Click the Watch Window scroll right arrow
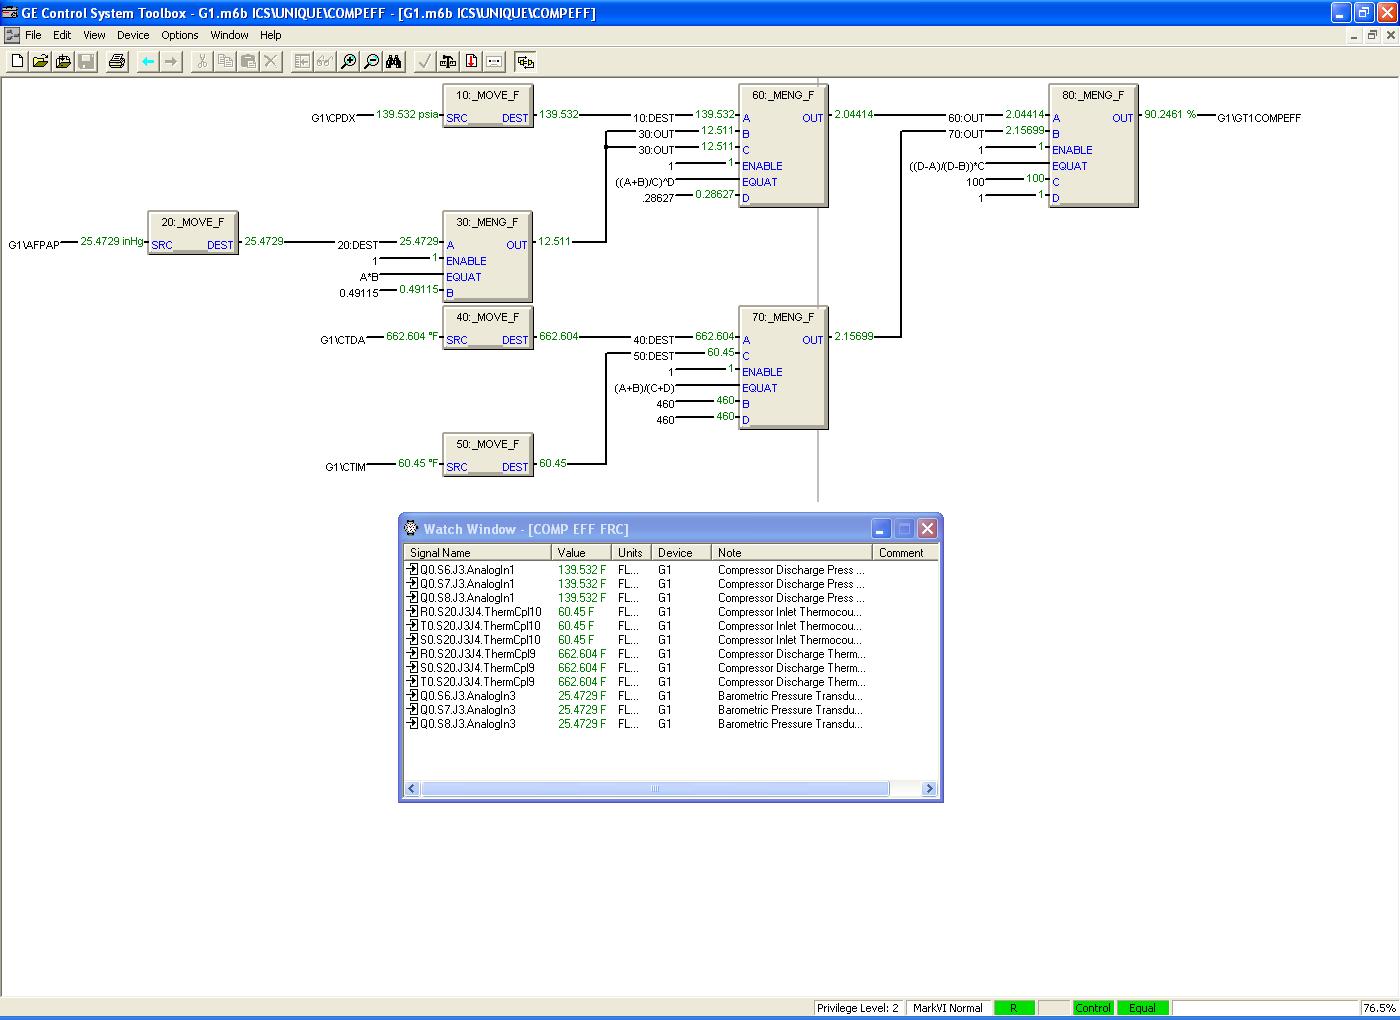1400x1020 pixels. click(929, 789)
